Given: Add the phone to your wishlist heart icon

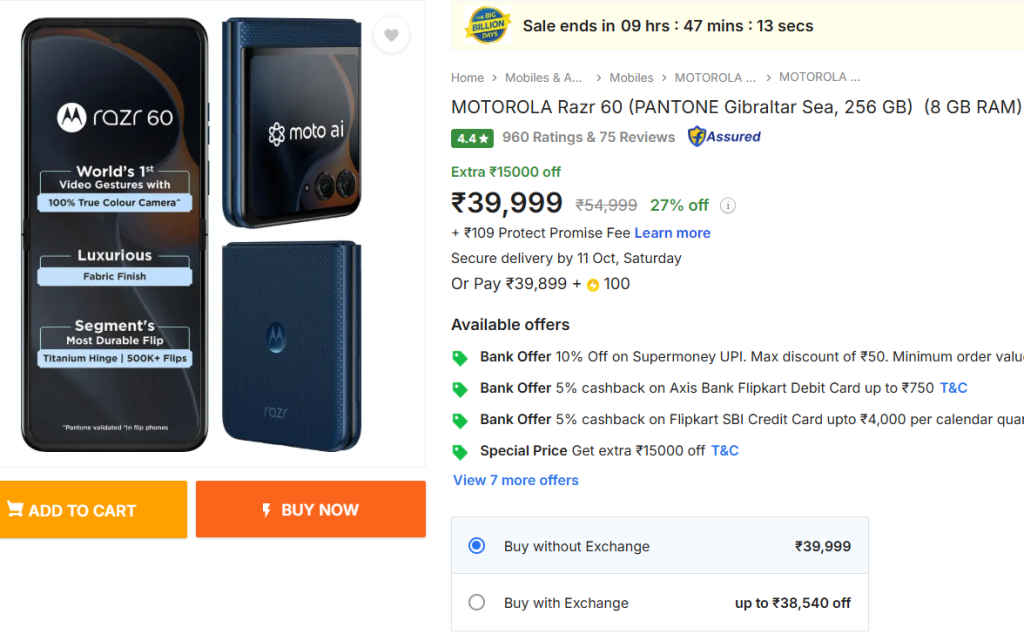Looking at the screenshot, I should point(391,34).
